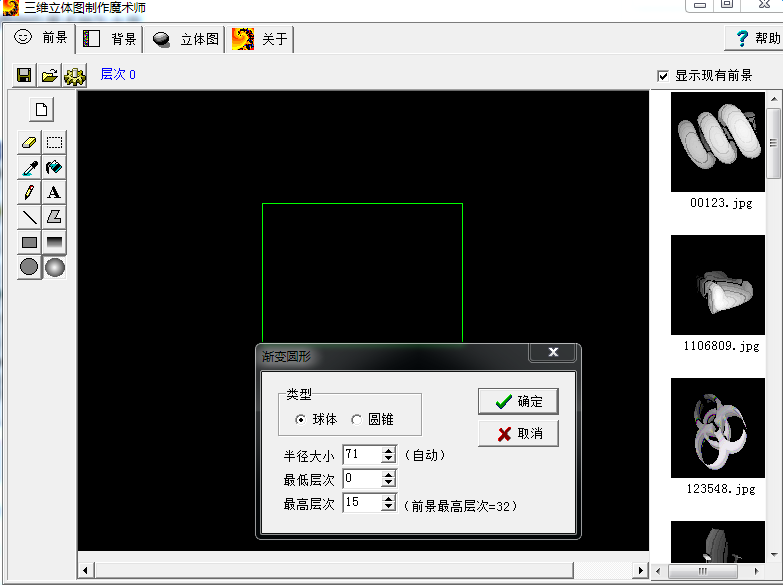Click the 层次 0 label
The image size is (783, 585).
(x=118, y=74)
